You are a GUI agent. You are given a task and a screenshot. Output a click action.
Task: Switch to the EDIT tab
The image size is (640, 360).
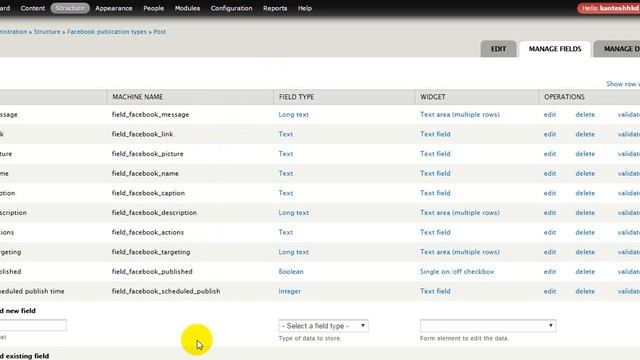[x=498, y=49]
